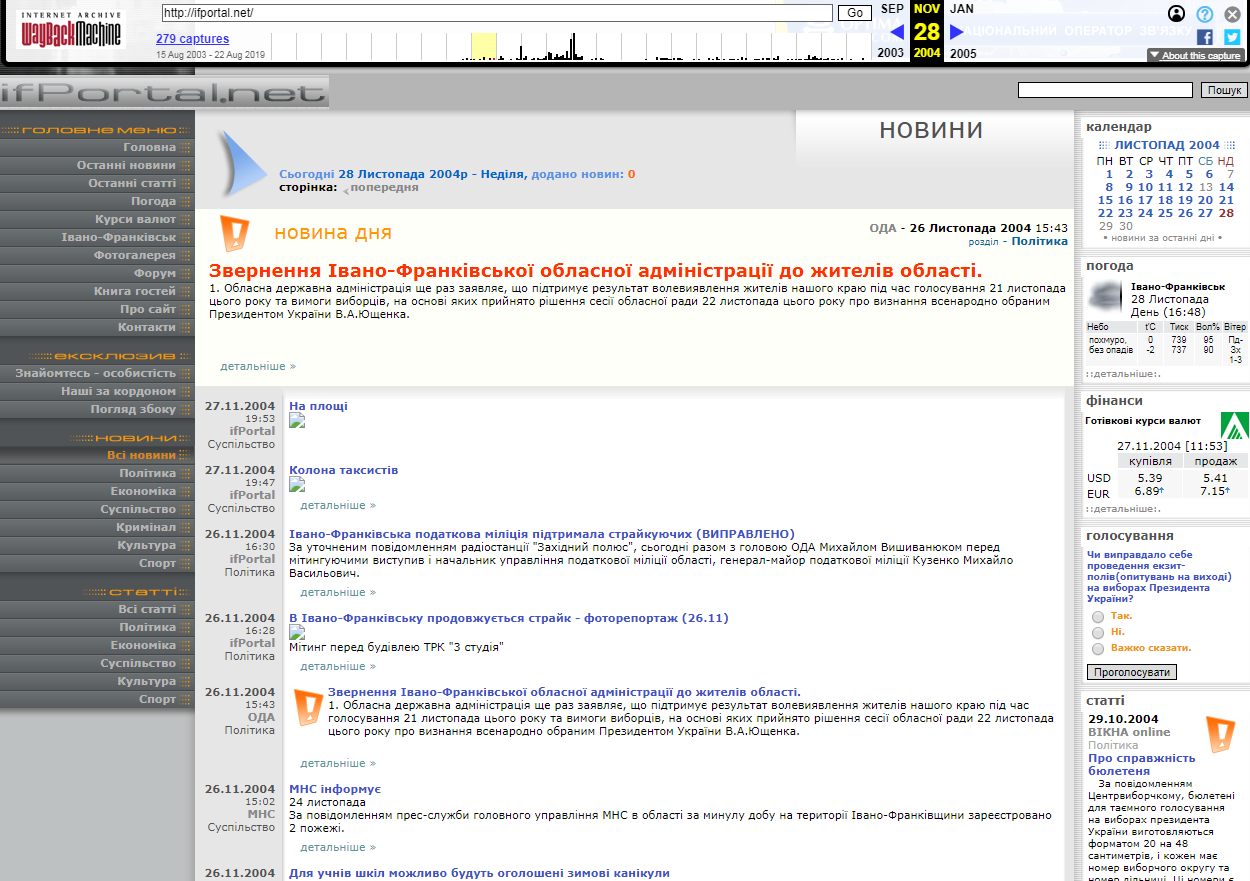Click детальніше under the news of the day
The height and width of the screenshot is (881, 1250).
(259, 366)
